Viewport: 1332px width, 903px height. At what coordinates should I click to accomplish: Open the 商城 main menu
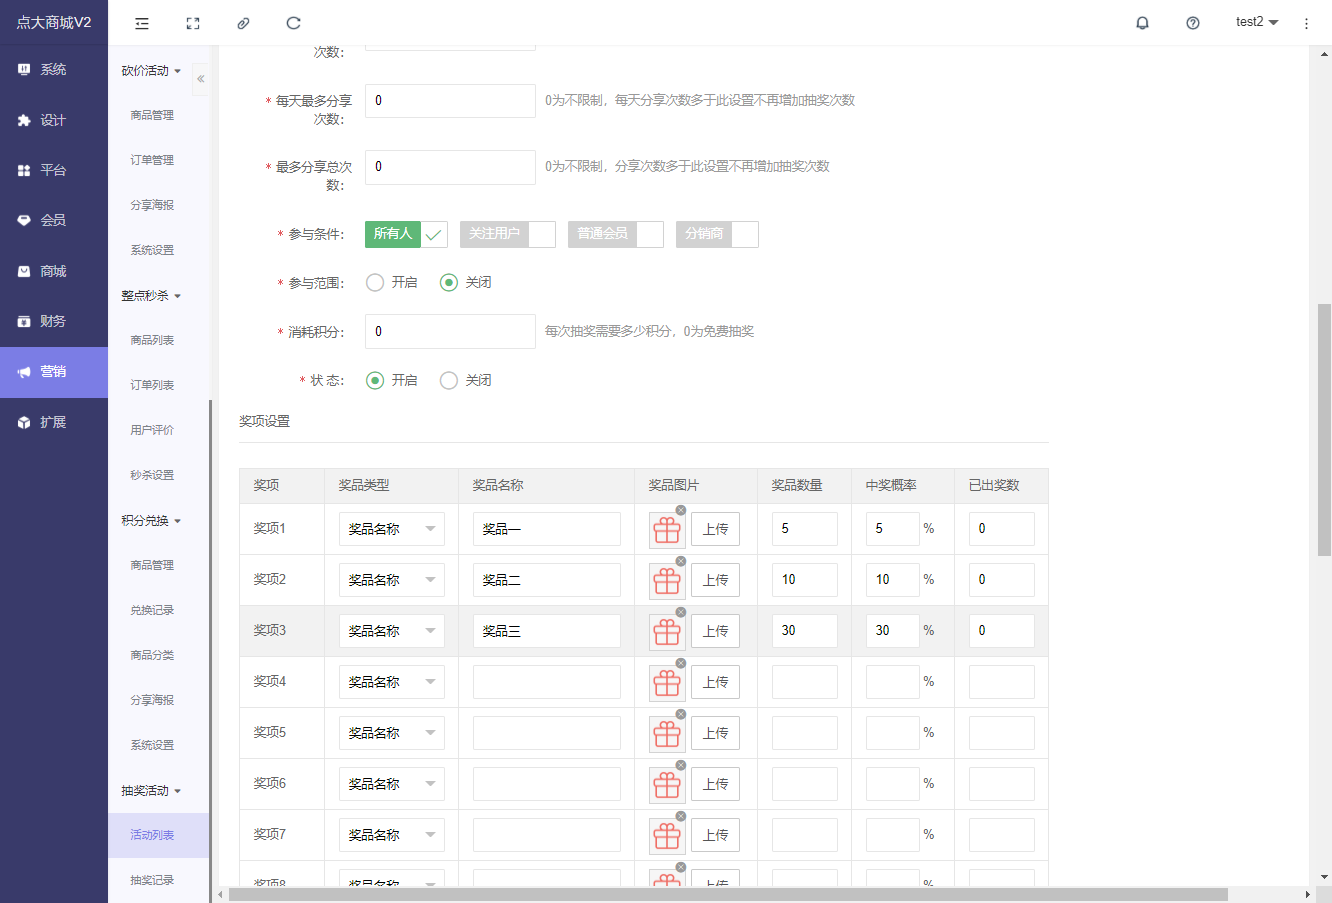54,271
